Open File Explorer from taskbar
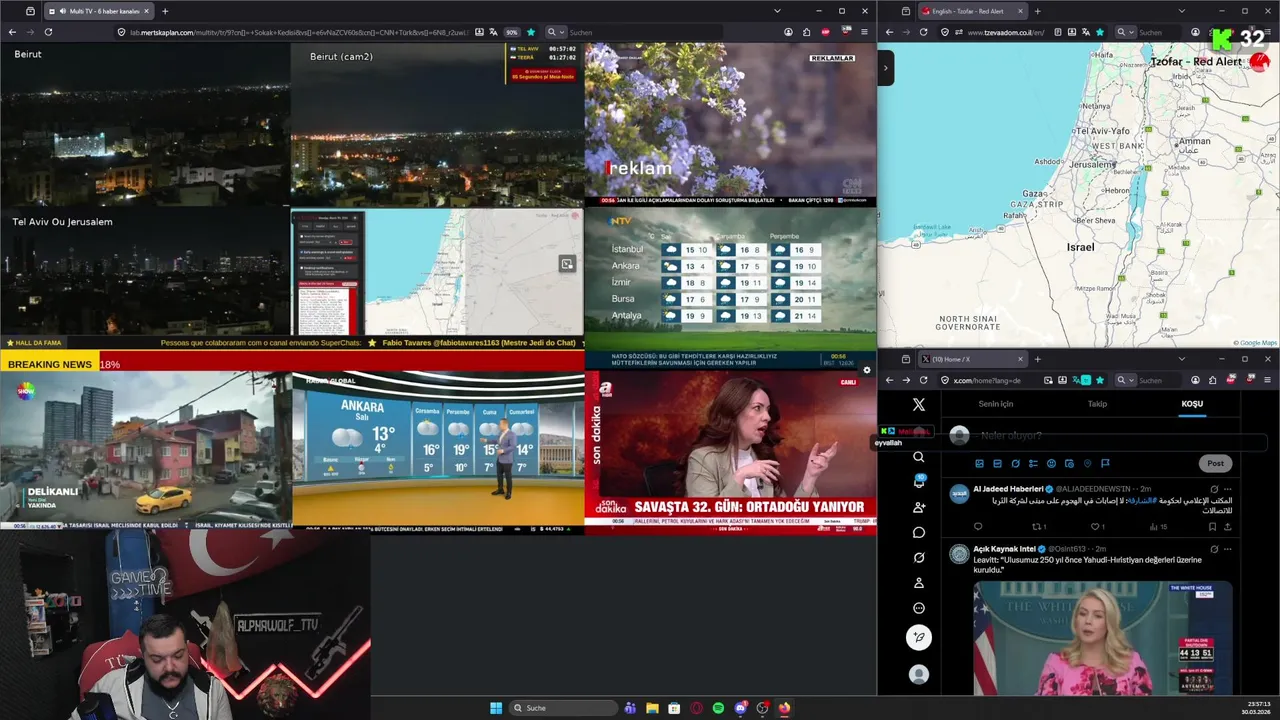1280x720 pixels. 652,708
